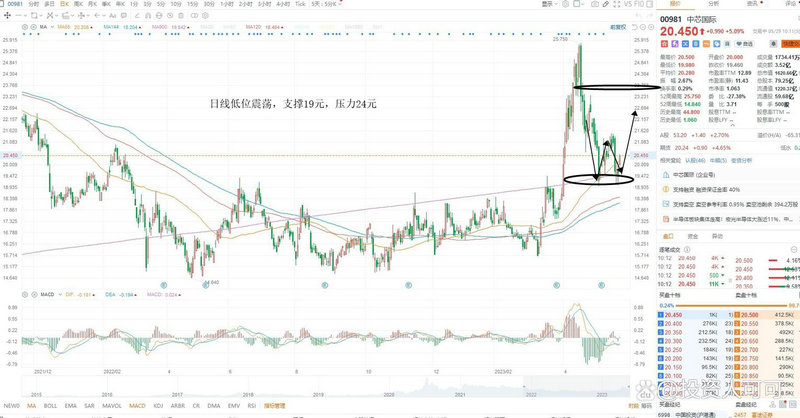Enable RSI sub-chart indicator
The image size is (800, 418).
pyautogui.click(x=252, y=406)
